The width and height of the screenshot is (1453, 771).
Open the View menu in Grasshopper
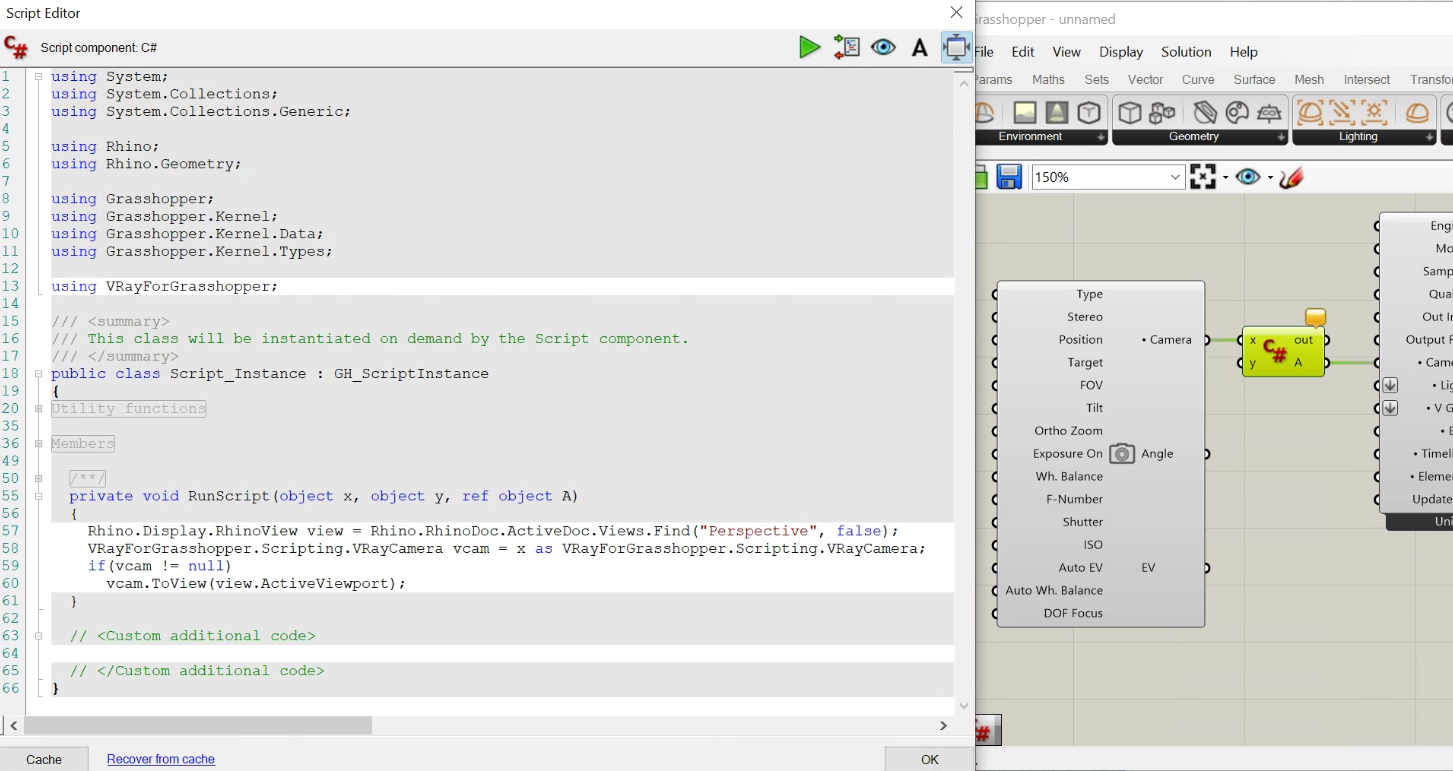[x=1067, y=52]
